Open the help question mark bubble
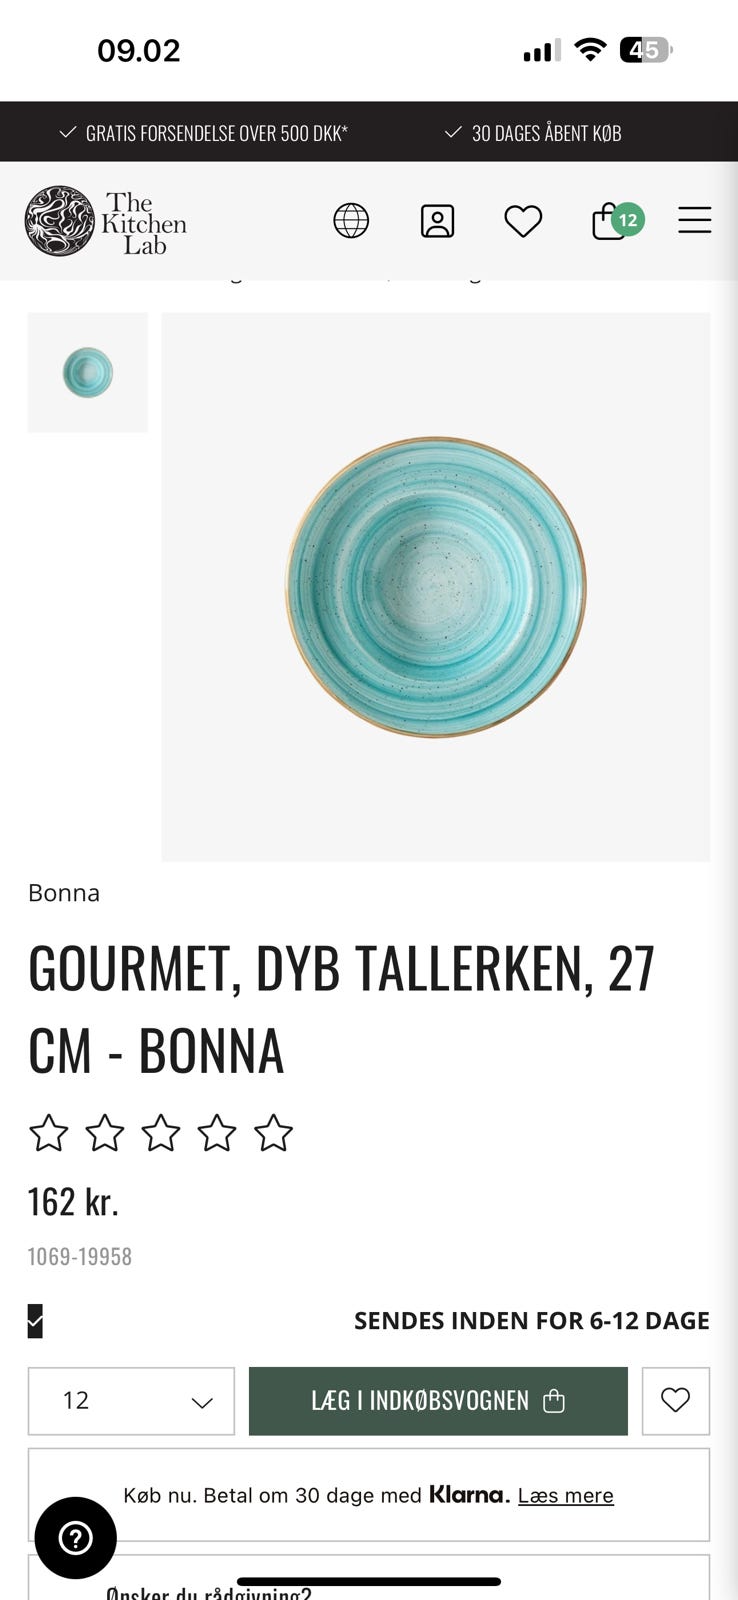Viewport: 738px width, 1600px height. [76, 1538]
